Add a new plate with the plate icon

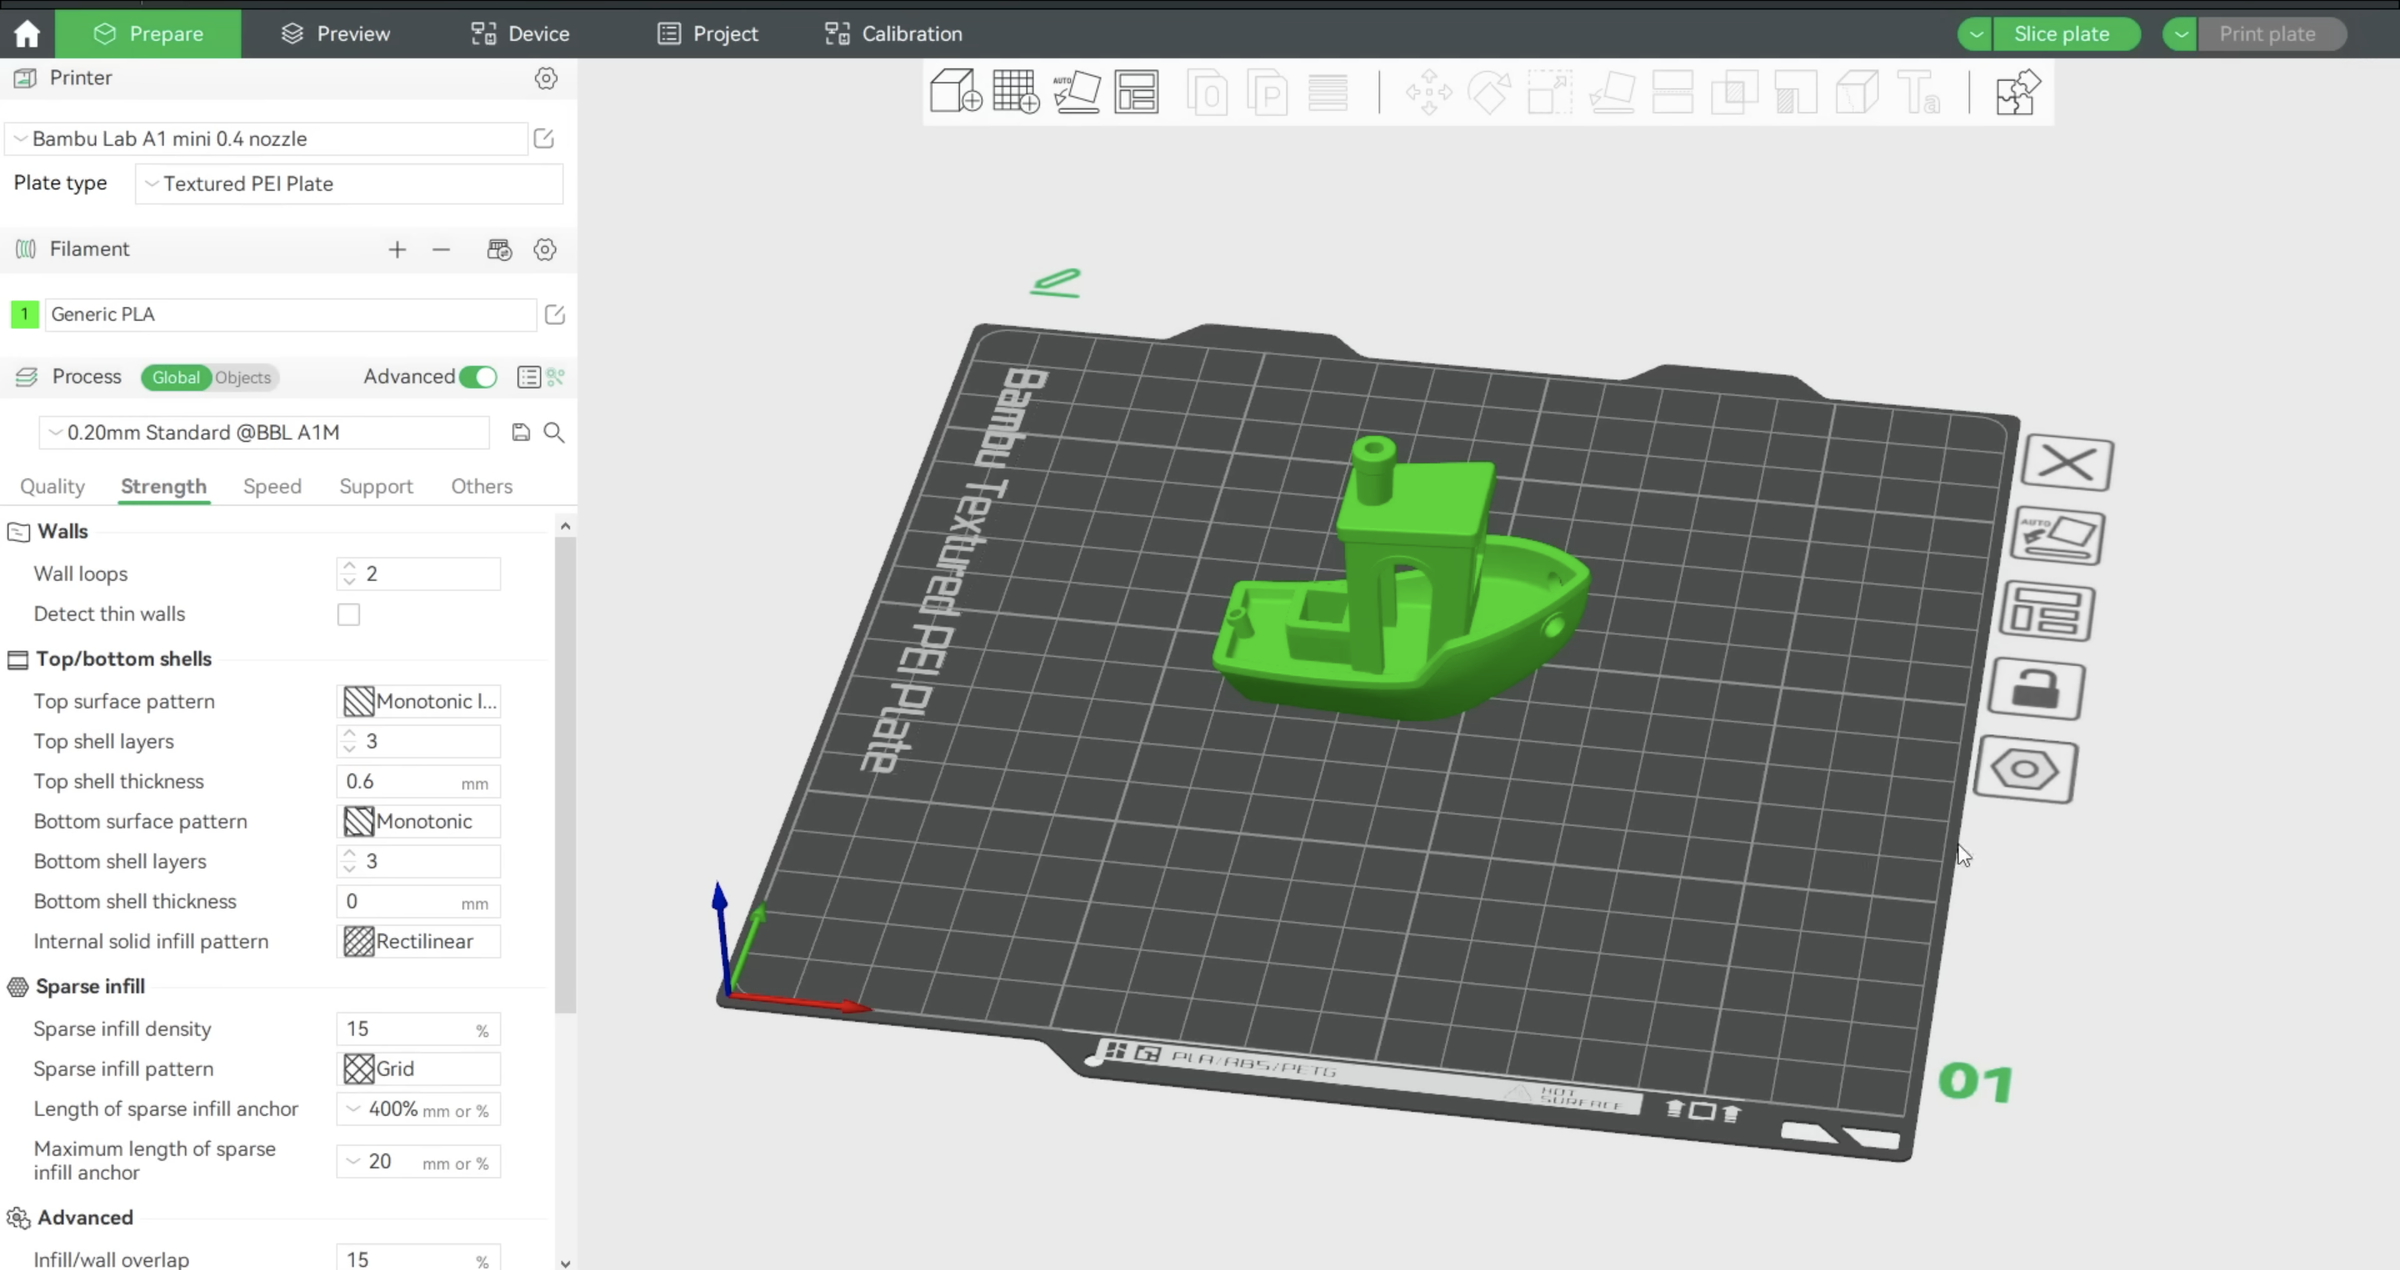click(1016, 91)
